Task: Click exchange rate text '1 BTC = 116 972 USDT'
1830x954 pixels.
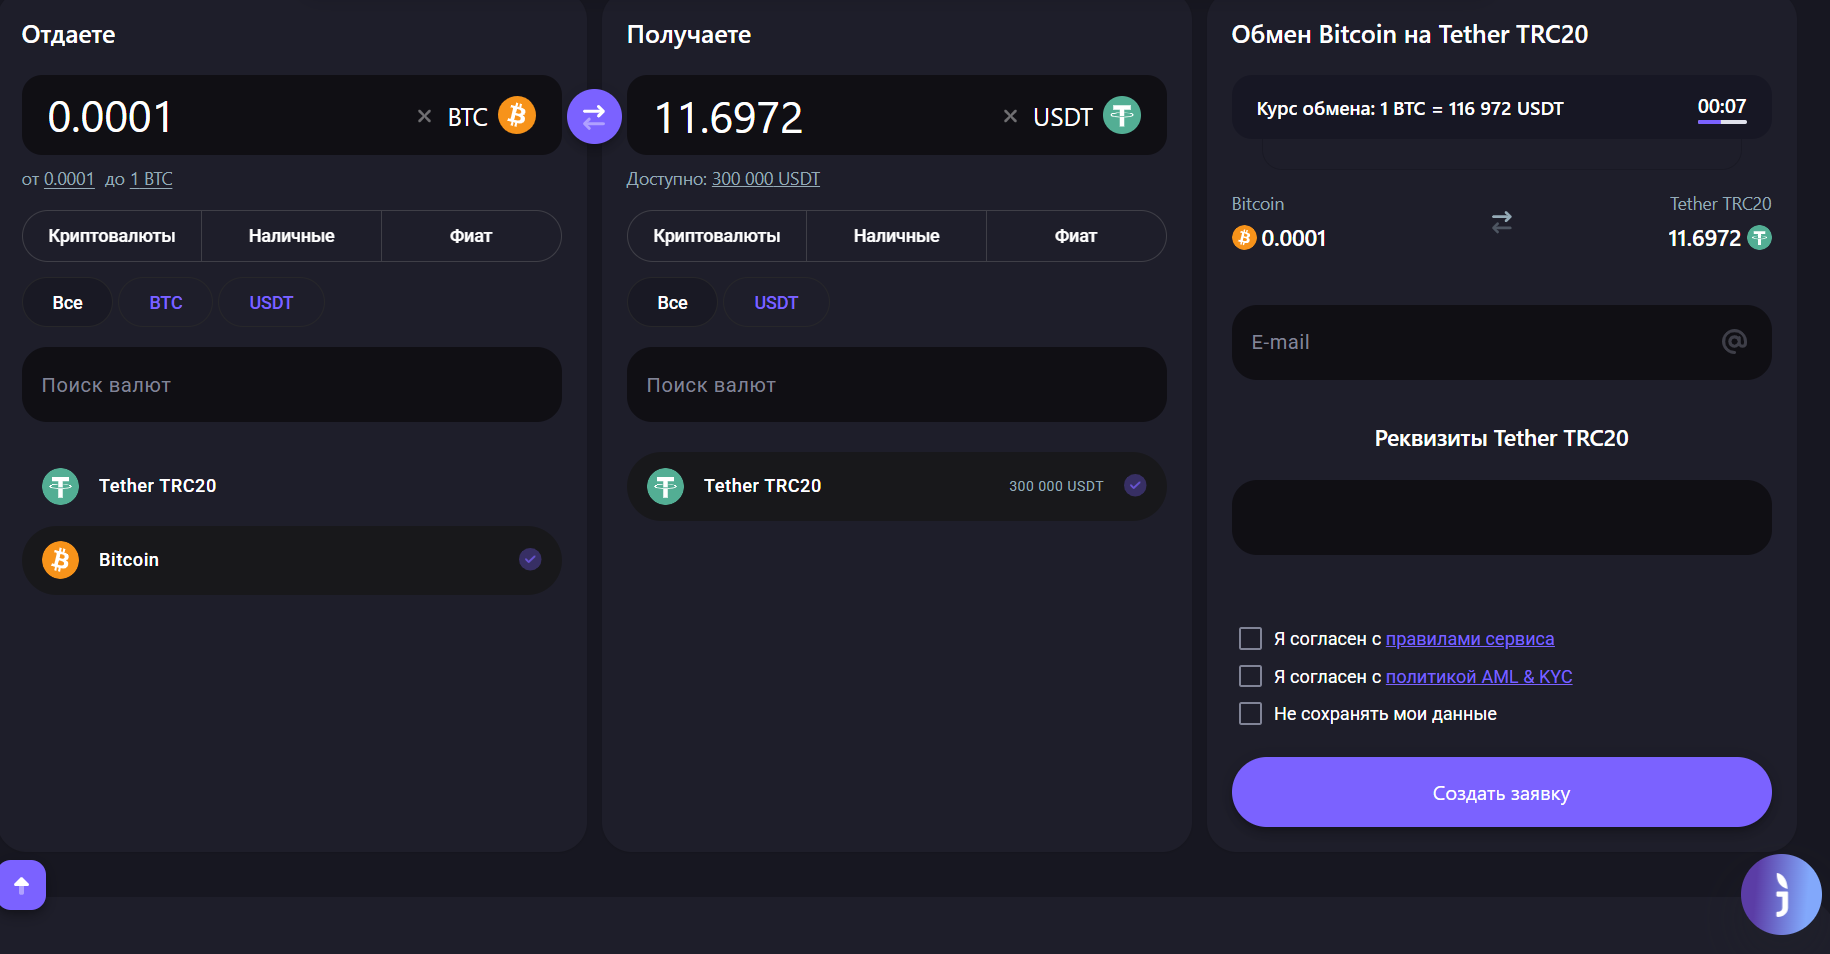Action: point(1472,109)
